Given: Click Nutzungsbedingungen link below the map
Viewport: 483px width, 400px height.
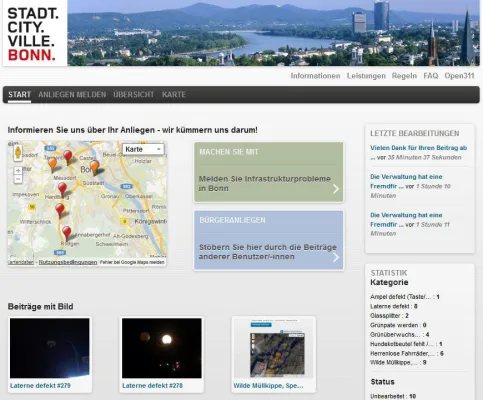Looking at the screenshot, I should tap(68, 262).
